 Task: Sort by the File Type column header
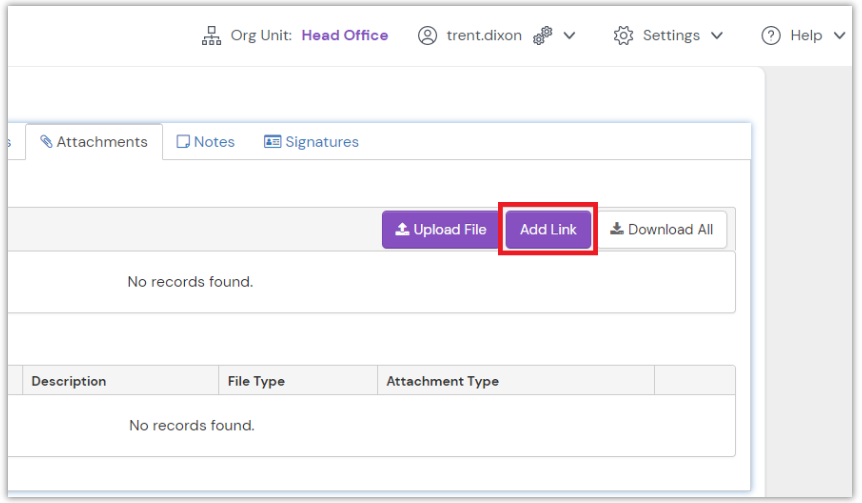coord(256,381)
